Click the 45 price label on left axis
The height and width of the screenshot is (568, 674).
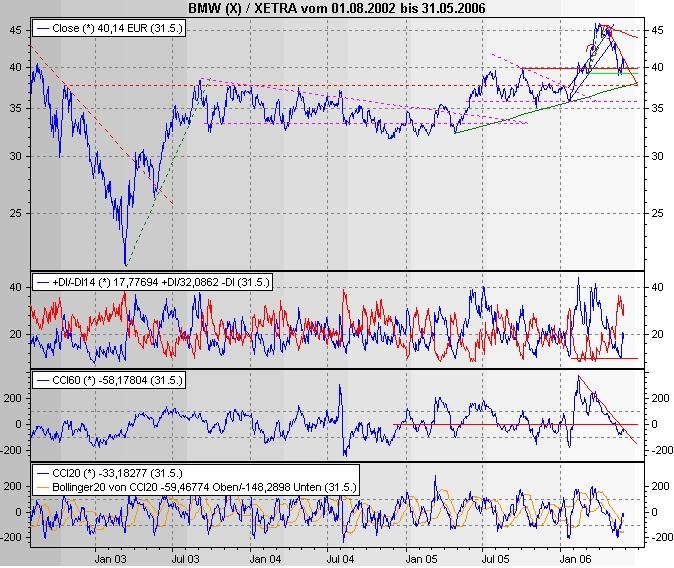pos(15,30)
